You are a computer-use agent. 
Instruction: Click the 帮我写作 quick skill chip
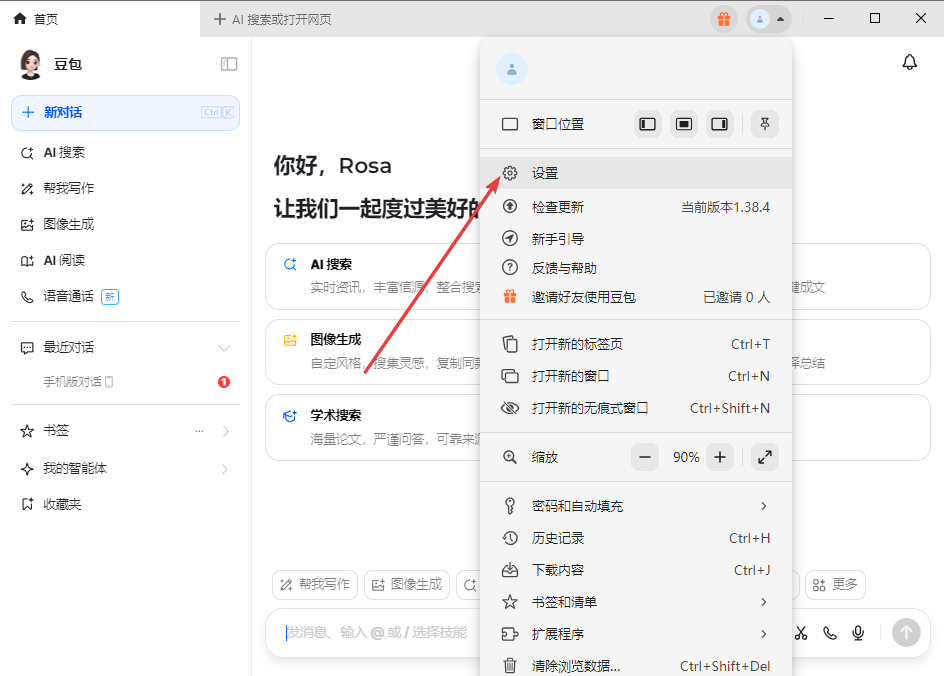pyautogui.click(x=315, y=585)
